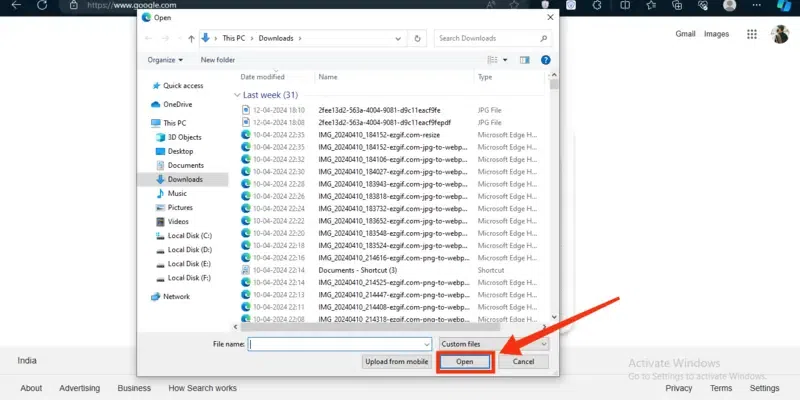
Task: Open the 3D Objects folder
Action: 179,137
